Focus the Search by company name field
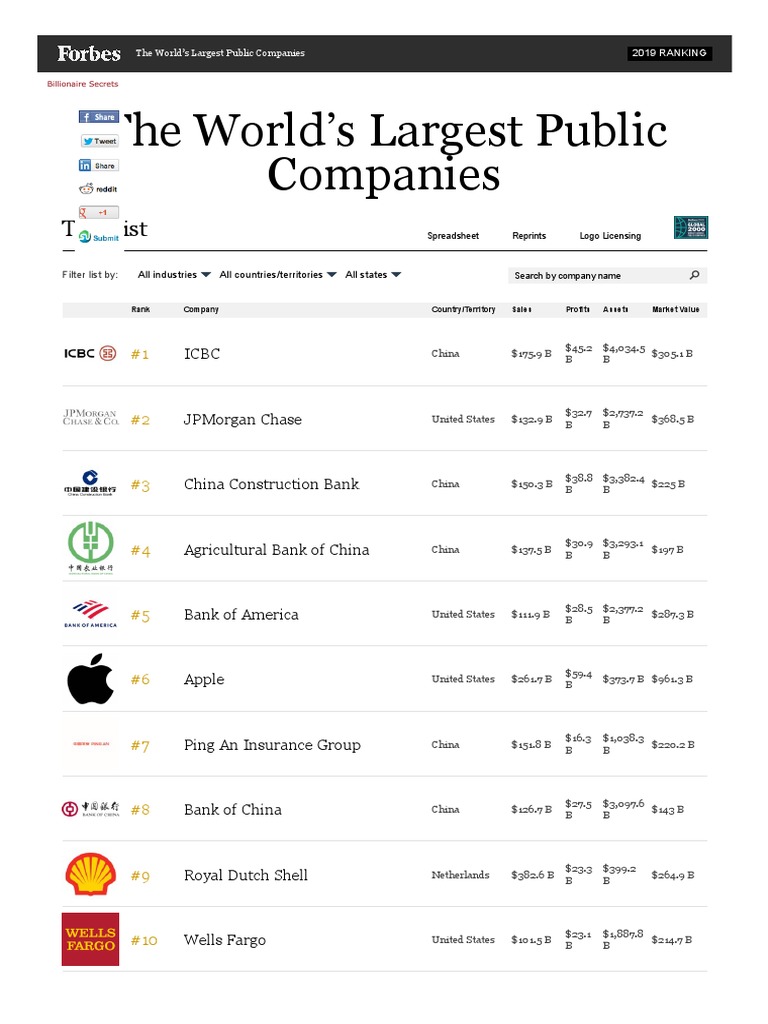768x1024 pixels. (598, 275)
